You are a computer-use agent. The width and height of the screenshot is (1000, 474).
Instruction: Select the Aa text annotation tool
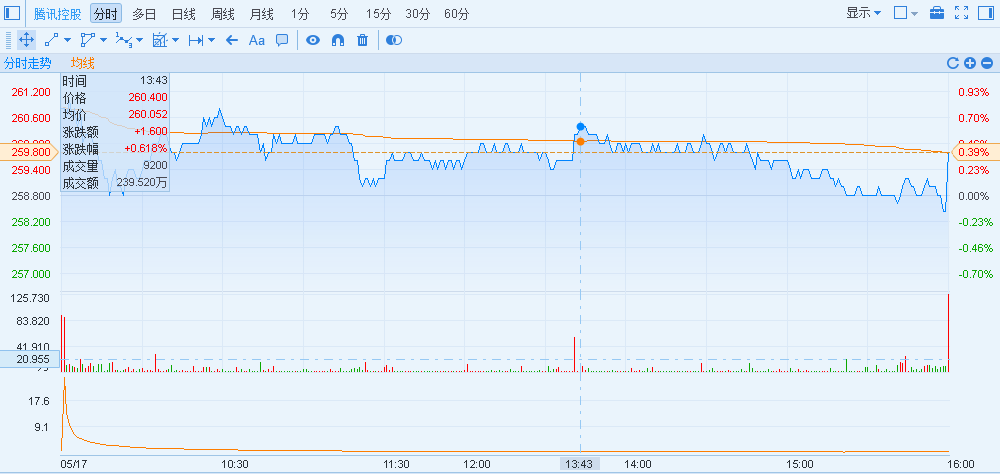[x=256, y=40]
